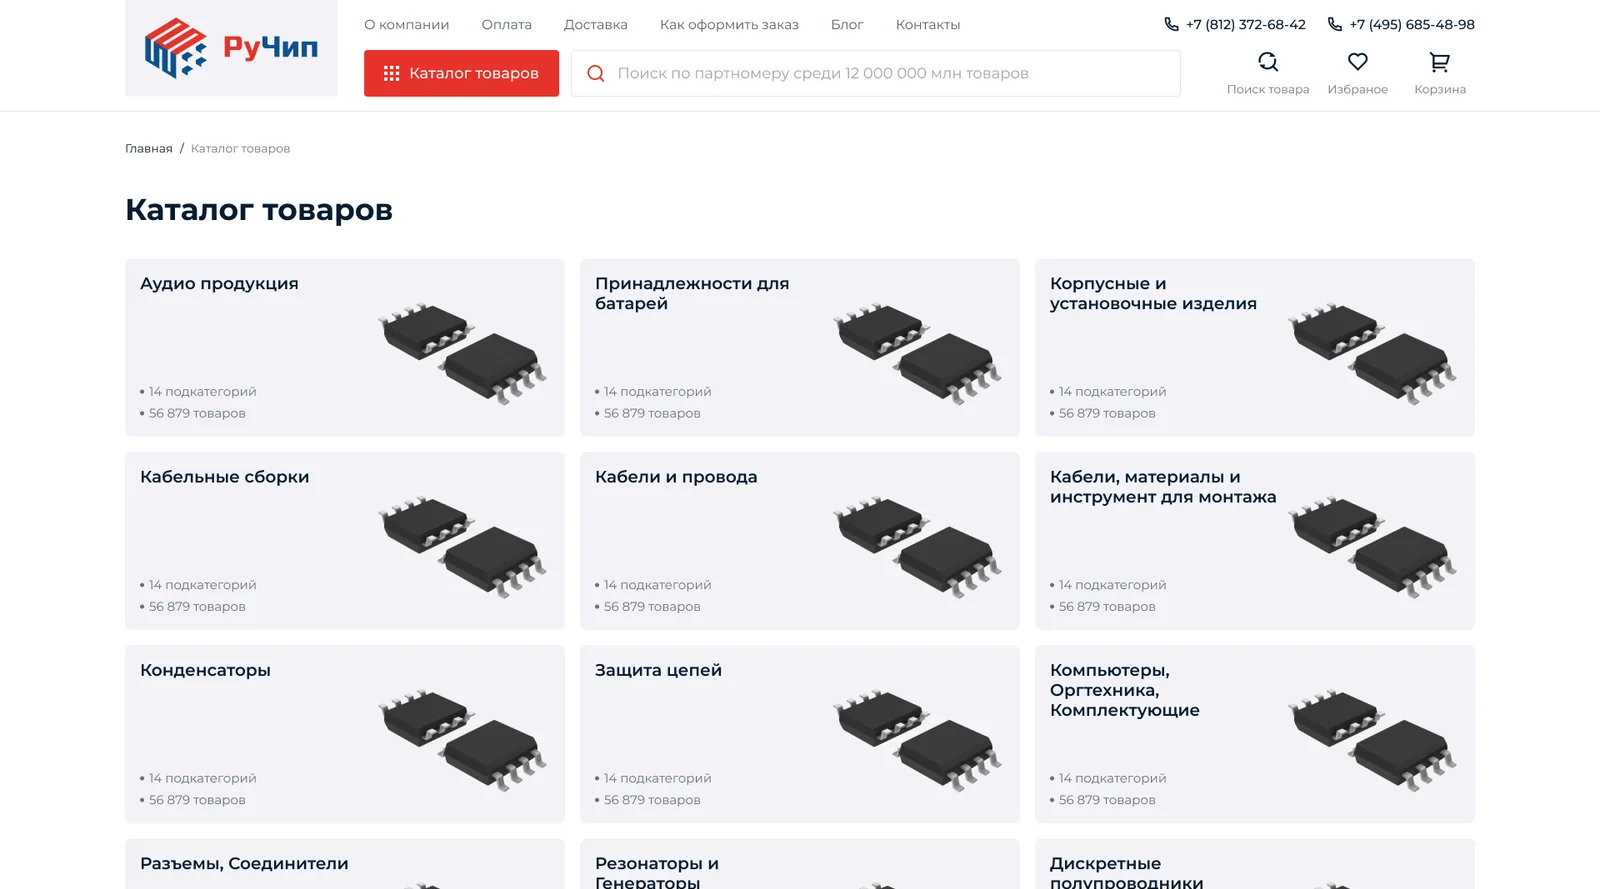Image resolution: width=1600 pixels, height=889 pixels.
Task: Open the Аудио продукция category
Action: [x=345, y=347]
